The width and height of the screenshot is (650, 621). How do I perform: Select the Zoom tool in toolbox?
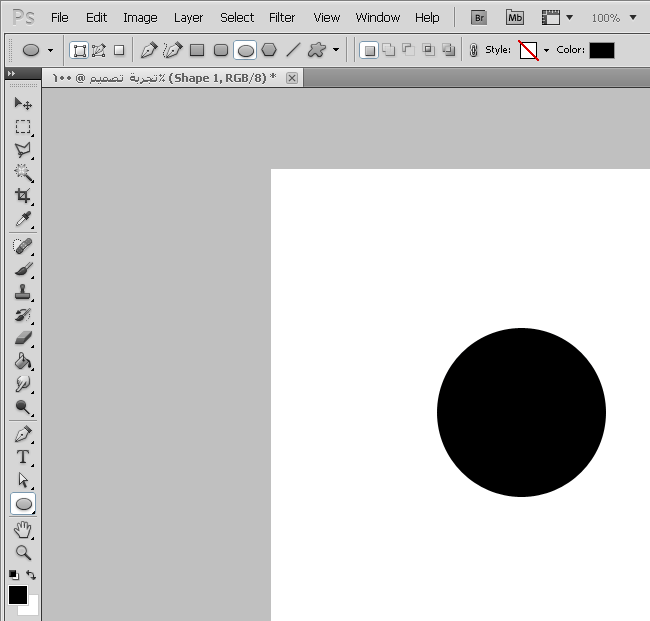(x=22, y=552)
